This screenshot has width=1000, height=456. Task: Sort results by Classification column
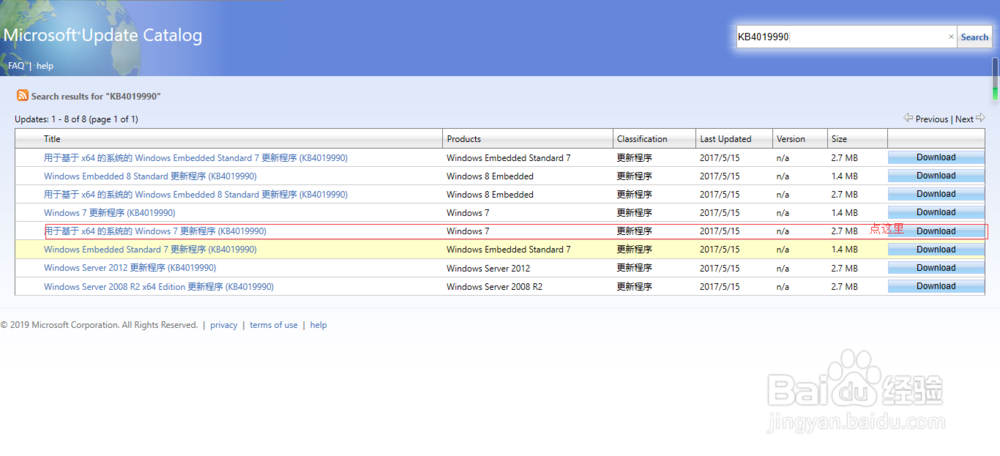[x=642, y=138]
